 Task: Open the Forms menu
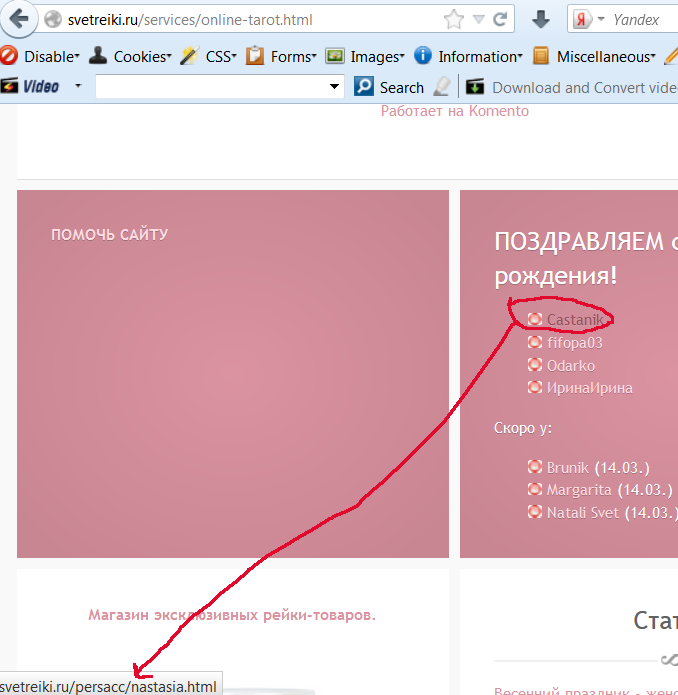293,57
